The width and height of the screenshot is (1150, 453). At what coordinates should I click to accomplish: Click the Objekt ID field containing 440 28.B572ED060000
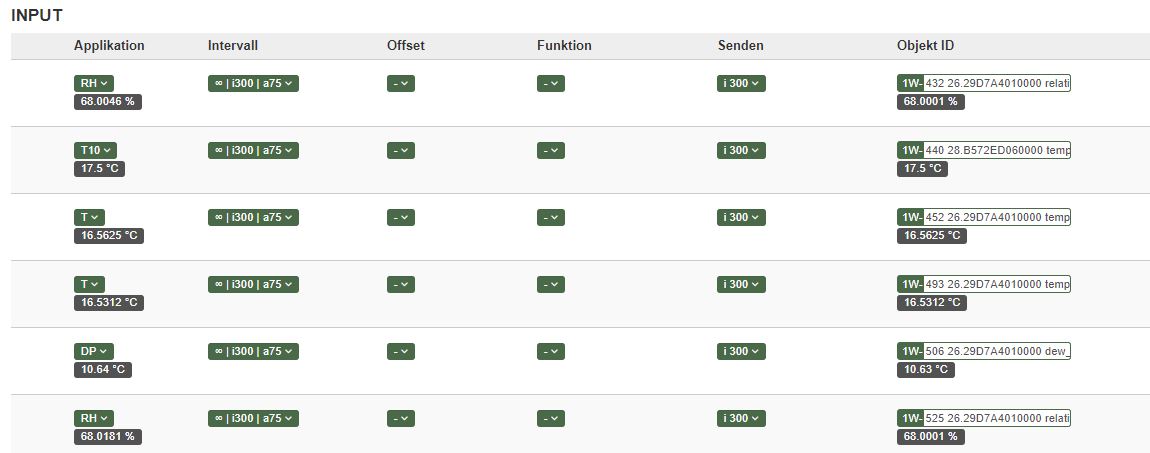pyautogui.click(x=997, y=150)
